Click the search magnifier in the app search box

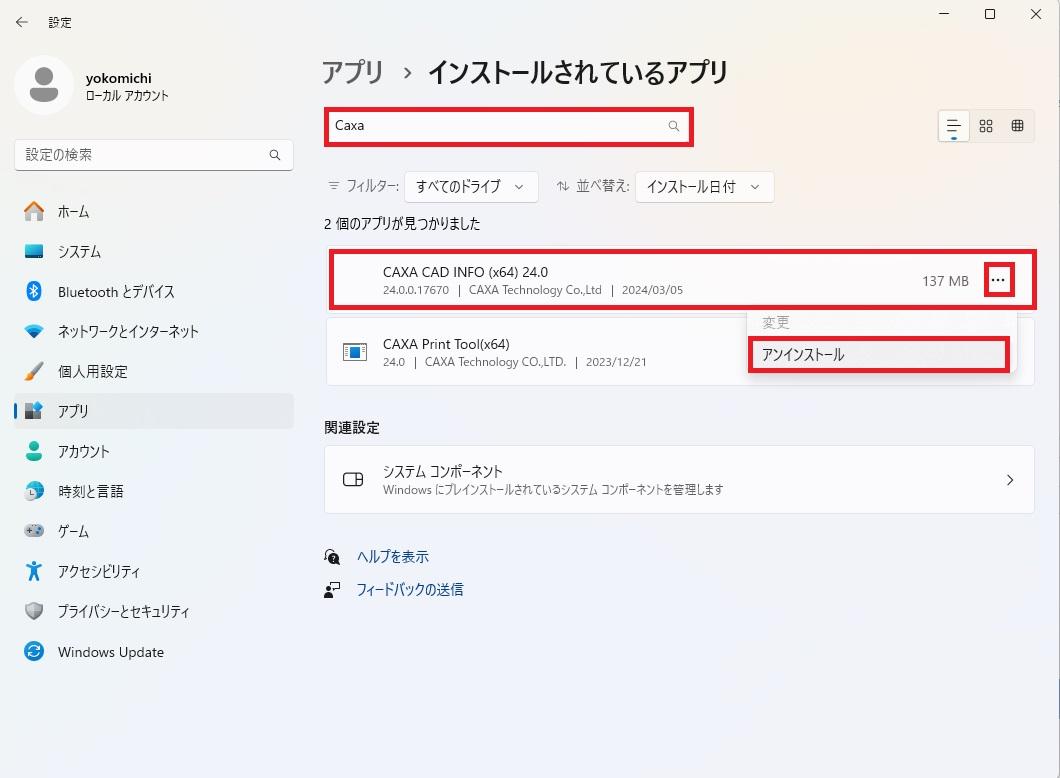coord(674,126)
